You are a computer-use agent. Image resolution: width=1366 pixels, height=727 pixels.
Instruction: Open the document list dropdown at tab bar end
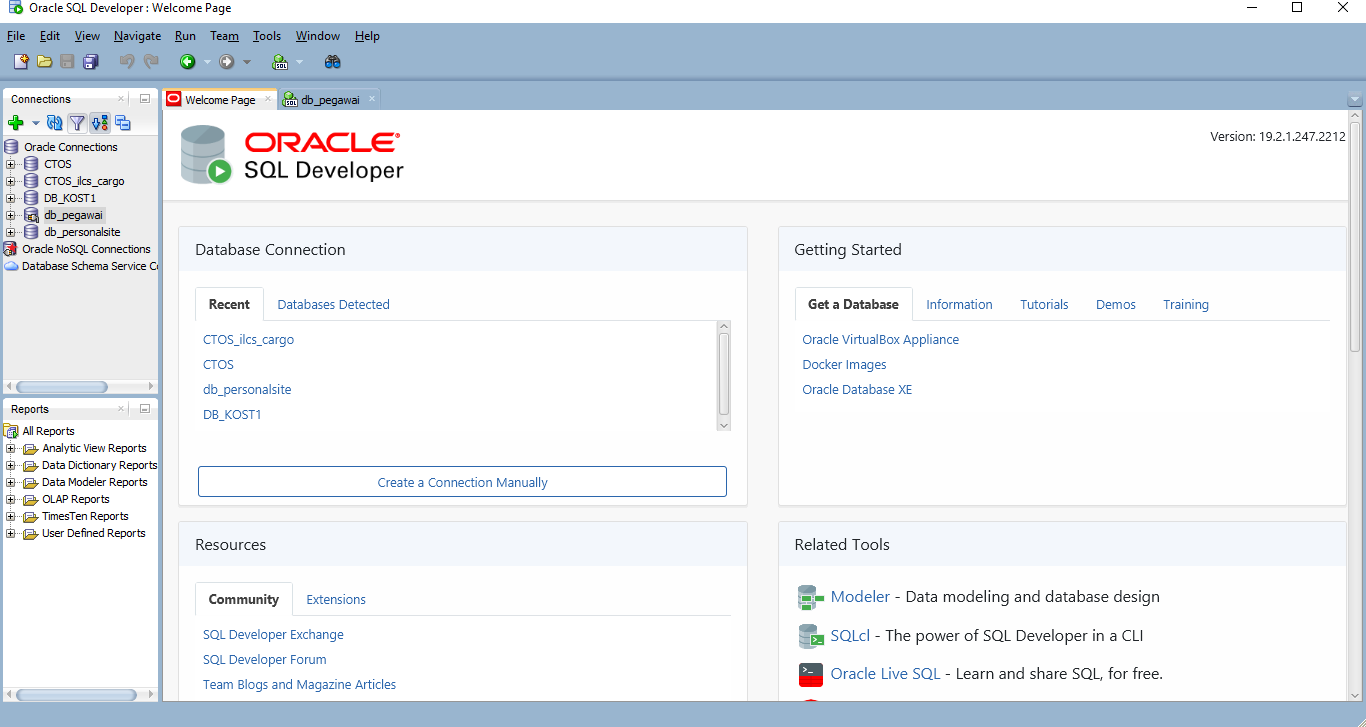tap(1355, 100)
